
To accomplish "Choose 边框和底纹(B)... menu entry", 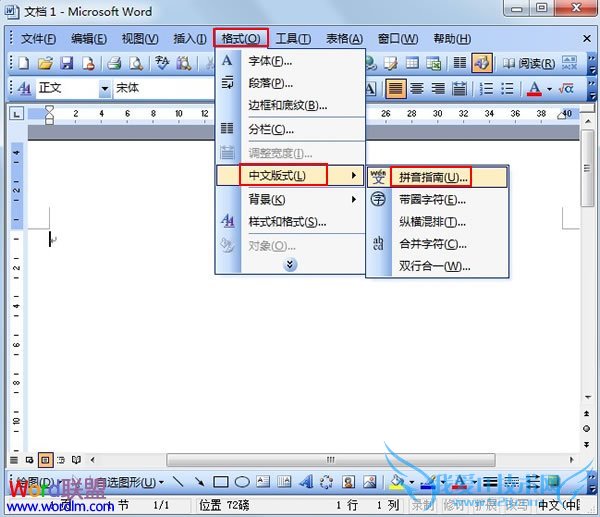I will click(290, 105).
